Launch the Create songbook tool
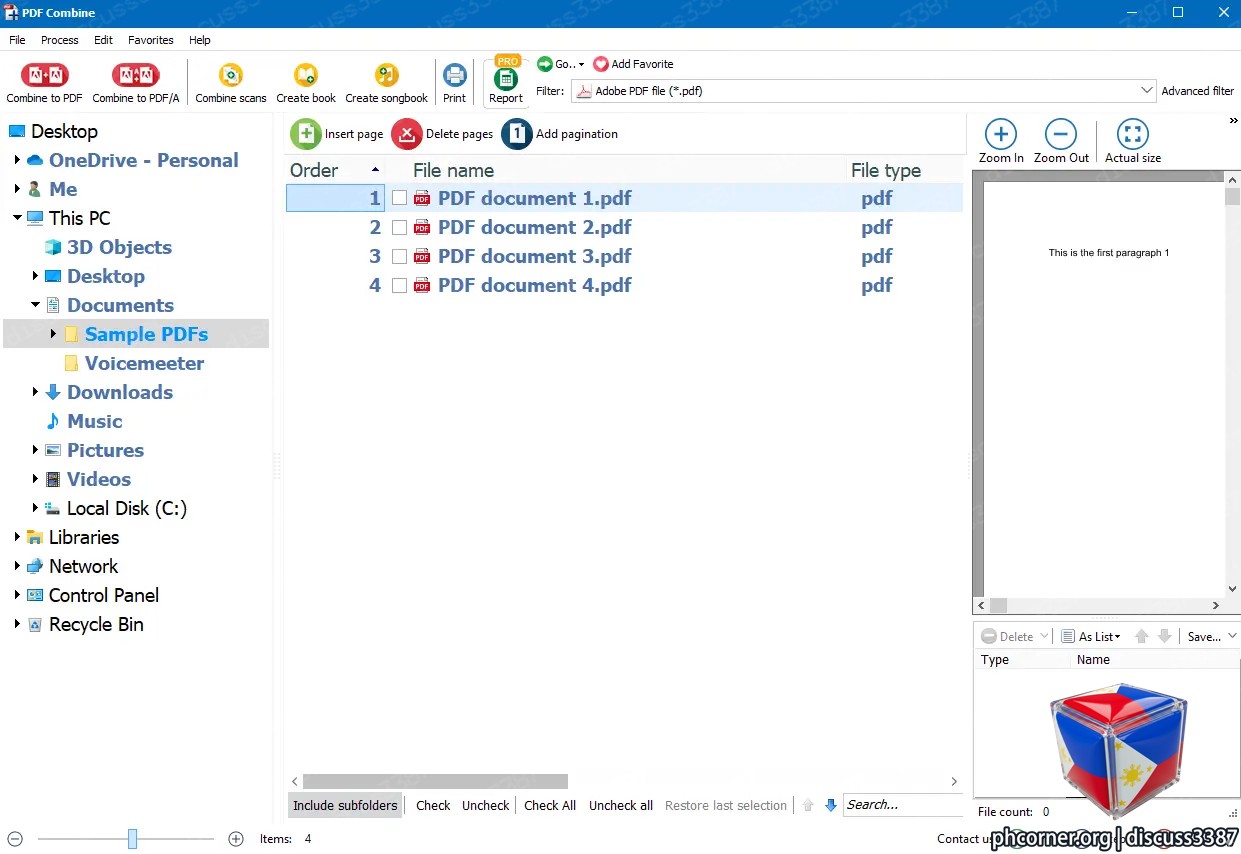This screenshot has width=1241, height=854. coord(386,75)
